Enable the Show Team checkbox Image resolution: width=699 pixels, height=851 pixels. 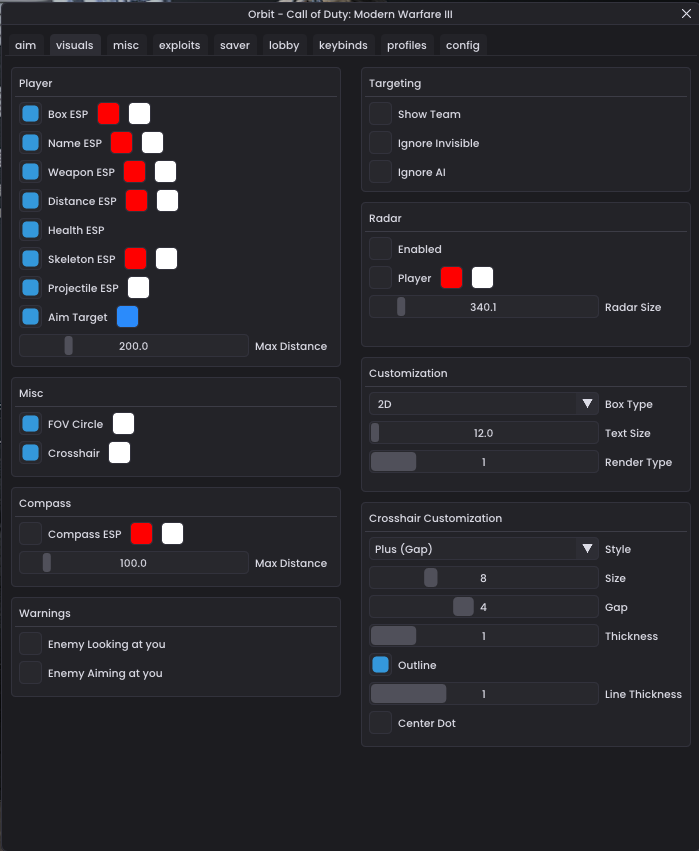click(380, 114)
